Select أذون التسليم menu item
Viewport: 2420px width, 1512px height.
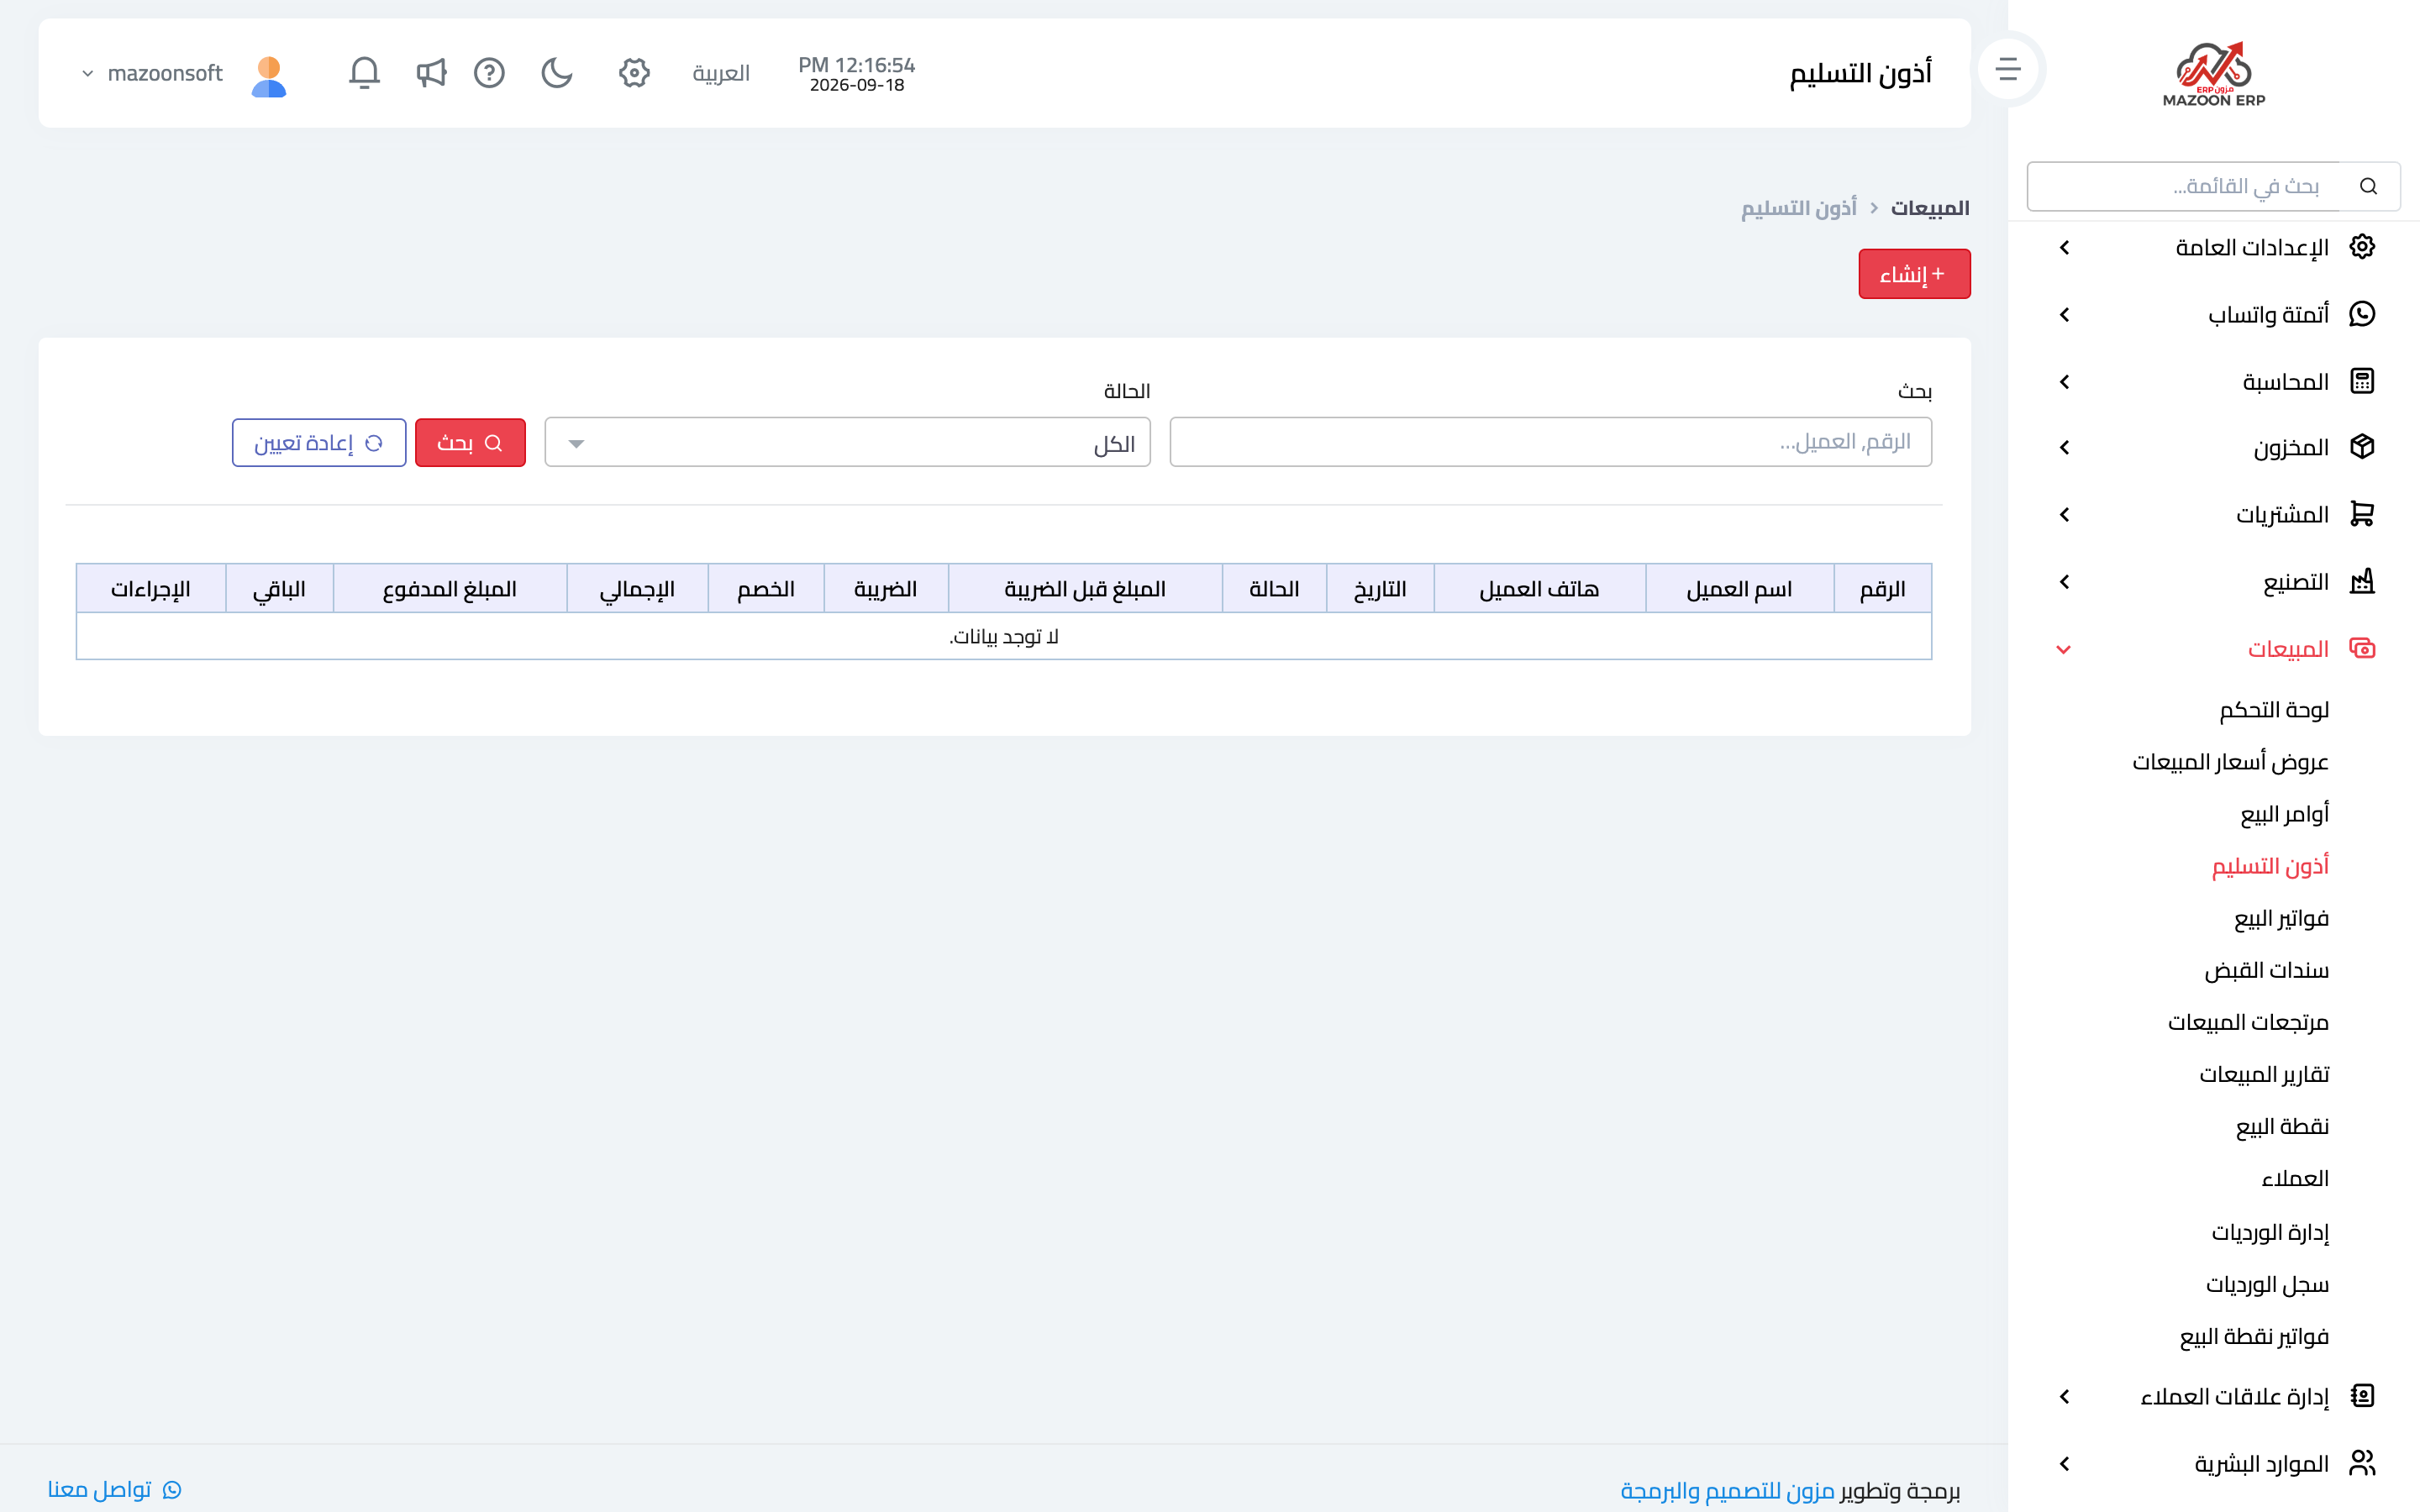point(2270,866)
